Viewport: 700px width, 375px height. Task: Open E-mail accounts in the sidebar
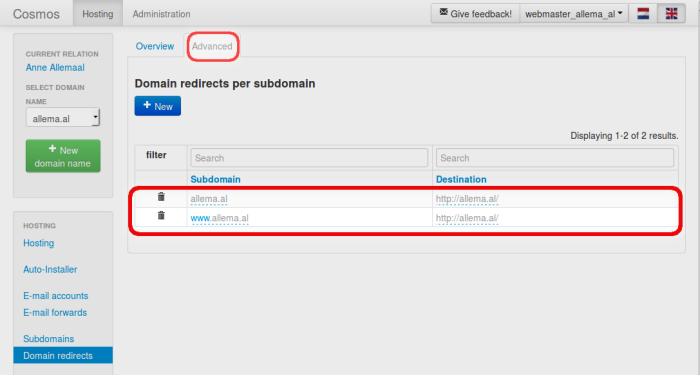[x=56, y=296]
